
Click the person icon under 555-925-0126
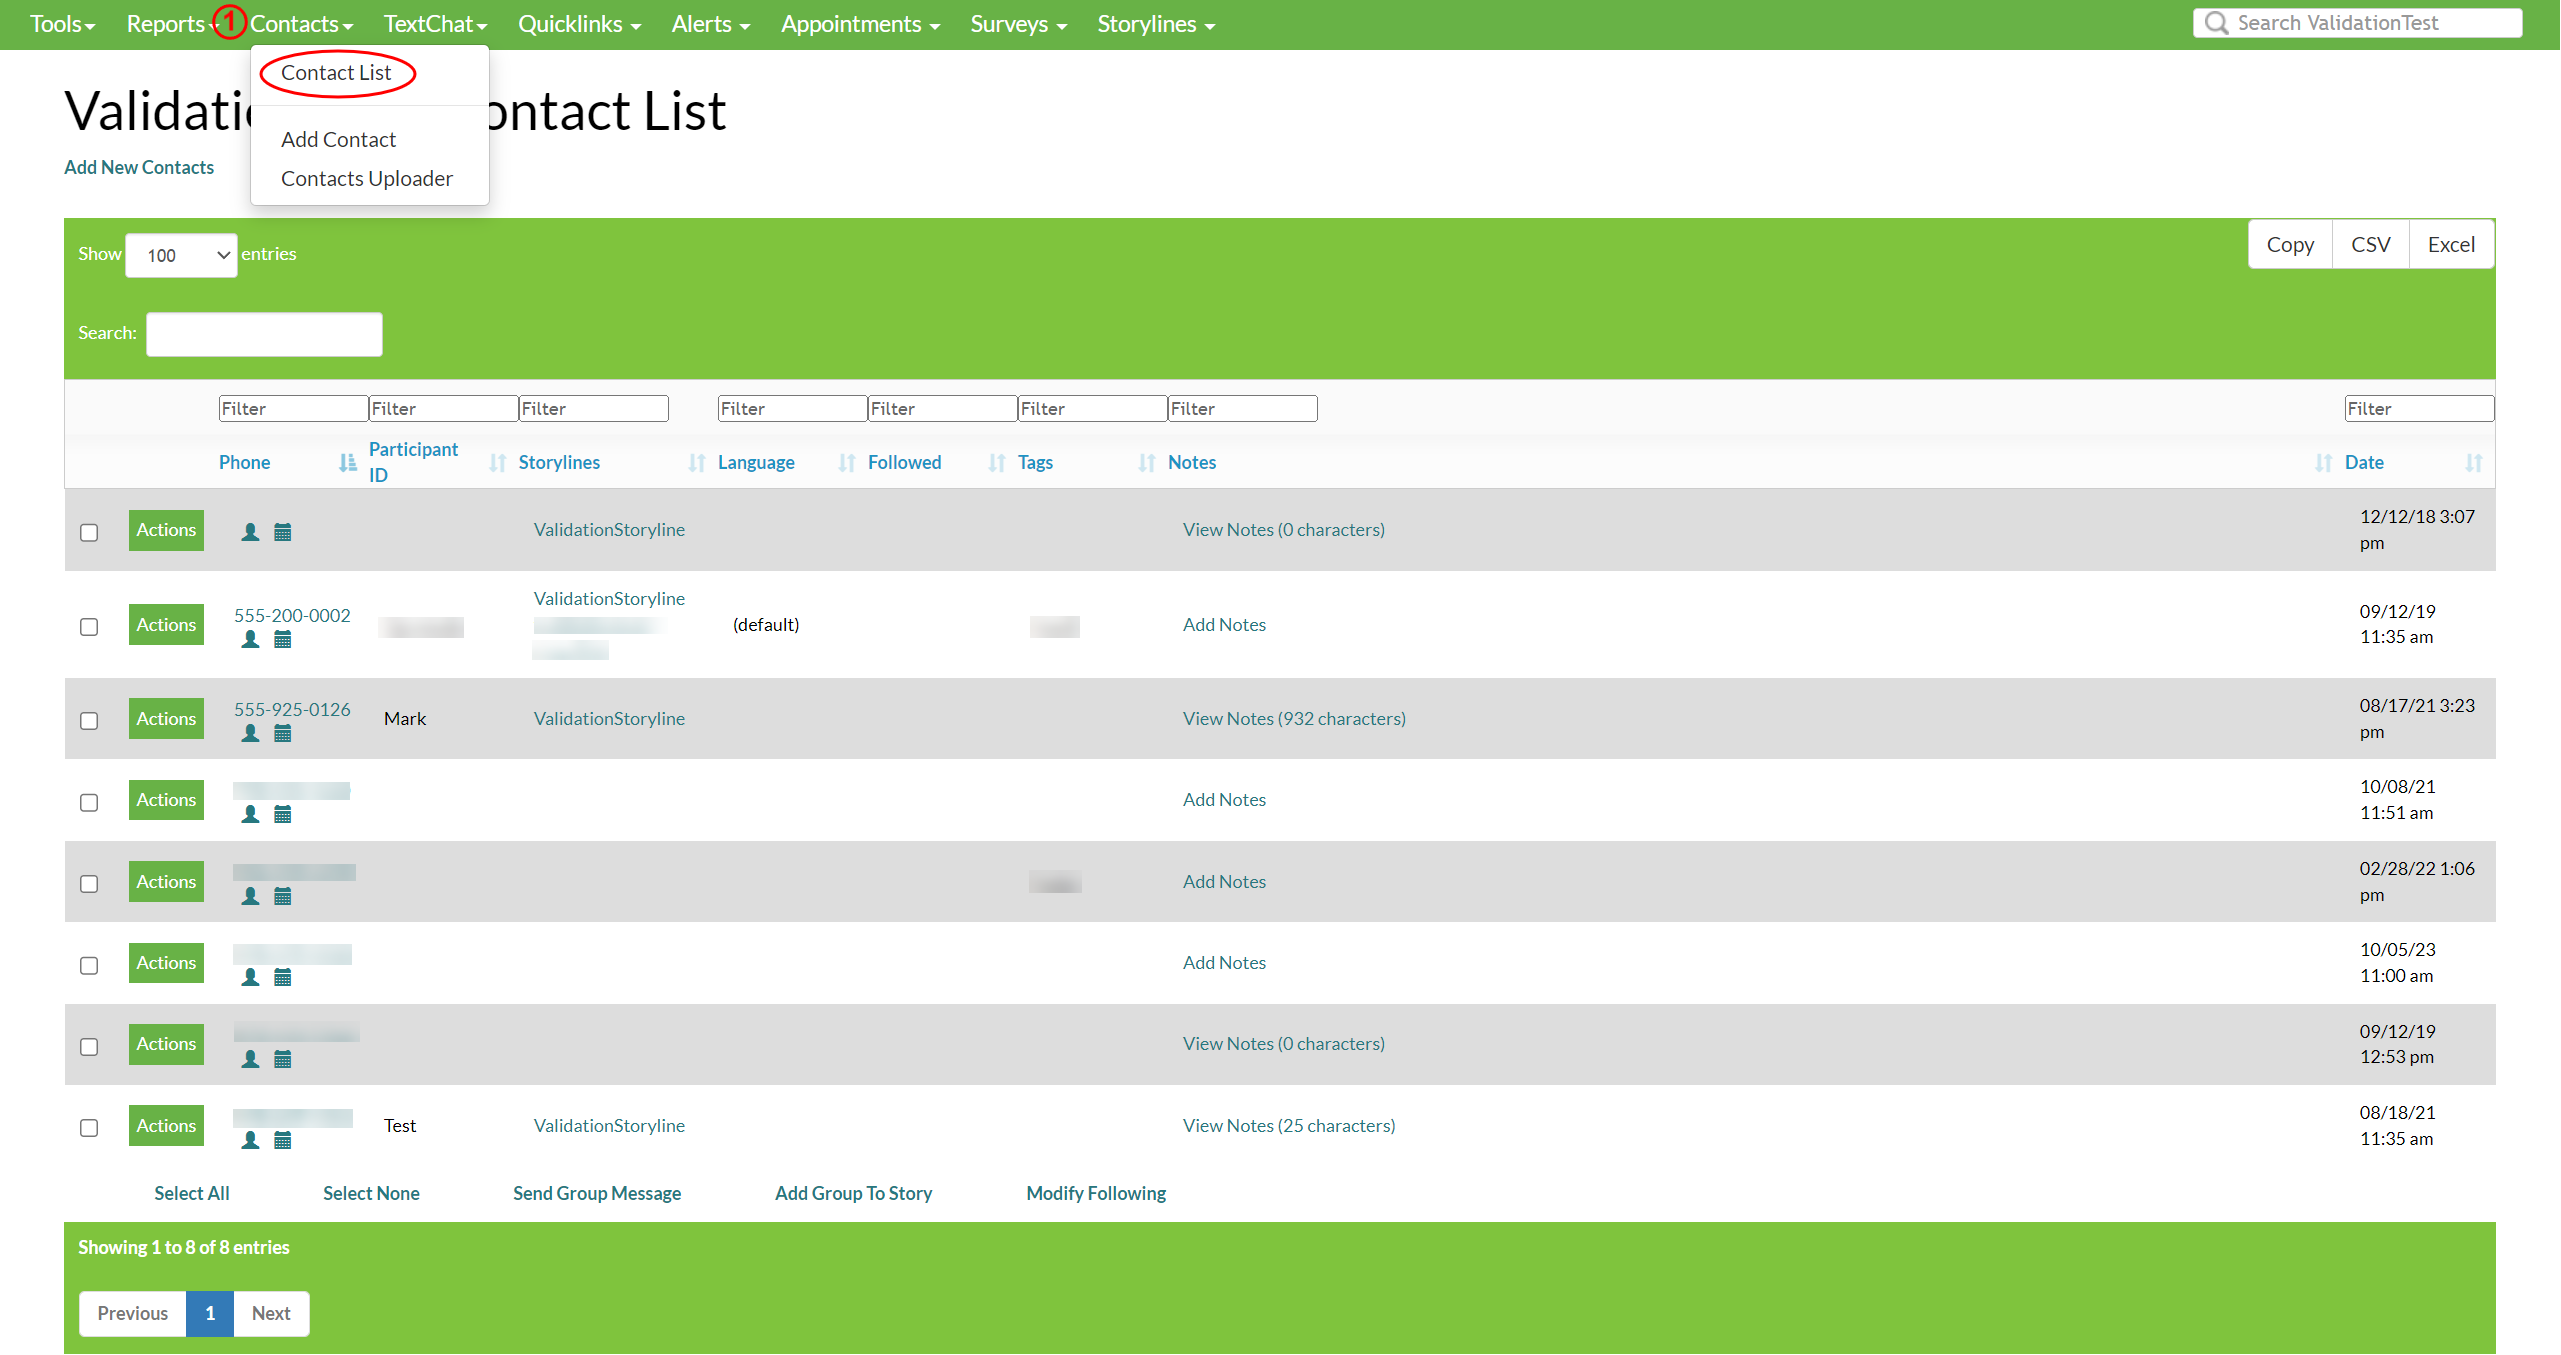point(250,733)
